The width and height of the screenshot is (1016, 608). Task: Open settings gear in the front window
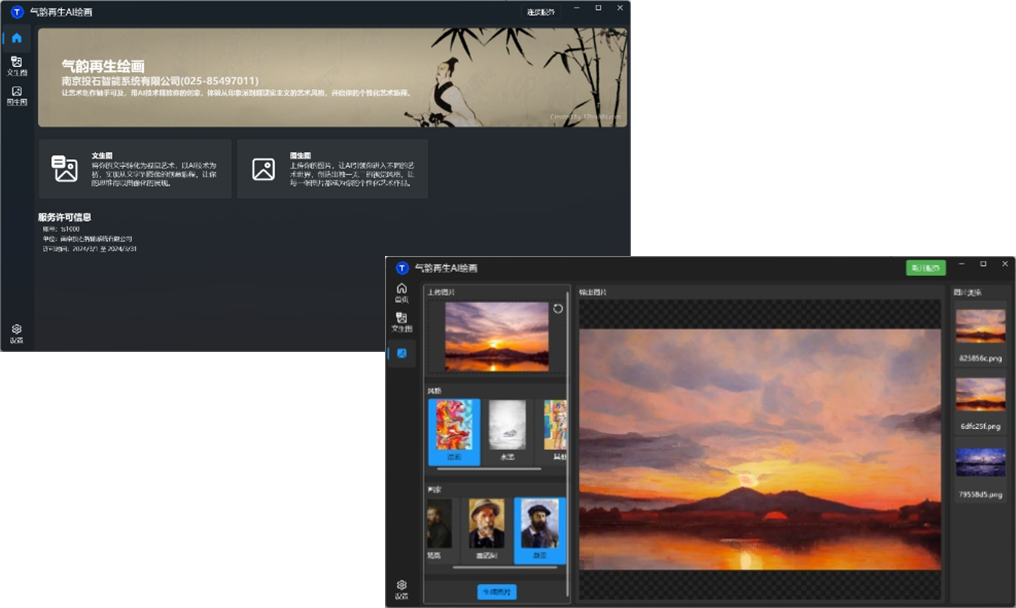[x=401, y=588]
